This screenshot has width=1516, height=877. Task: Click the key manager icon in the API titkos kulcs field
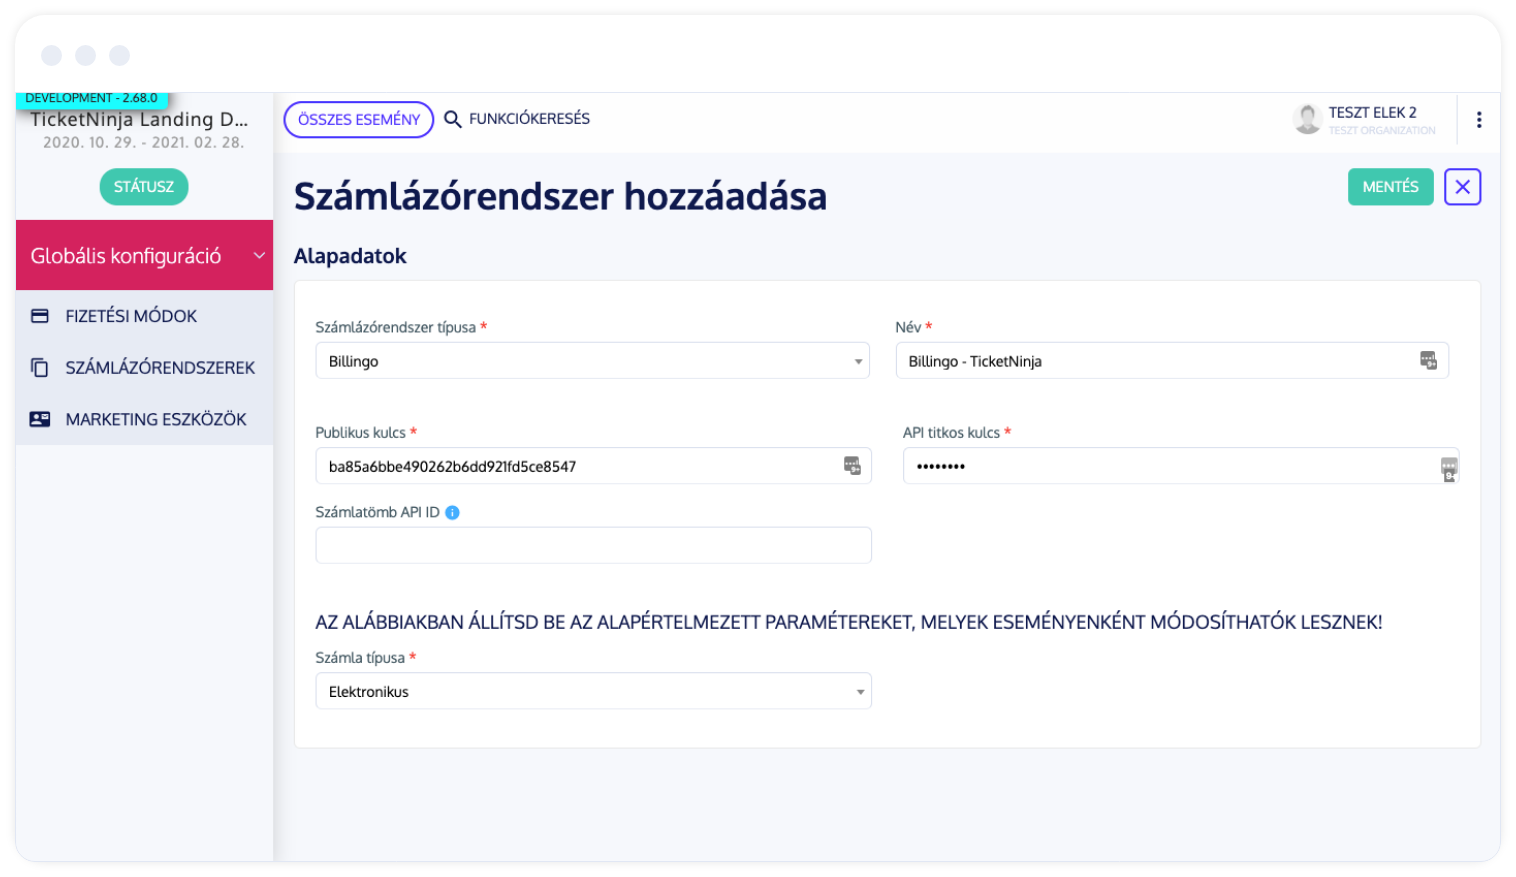1449,468
